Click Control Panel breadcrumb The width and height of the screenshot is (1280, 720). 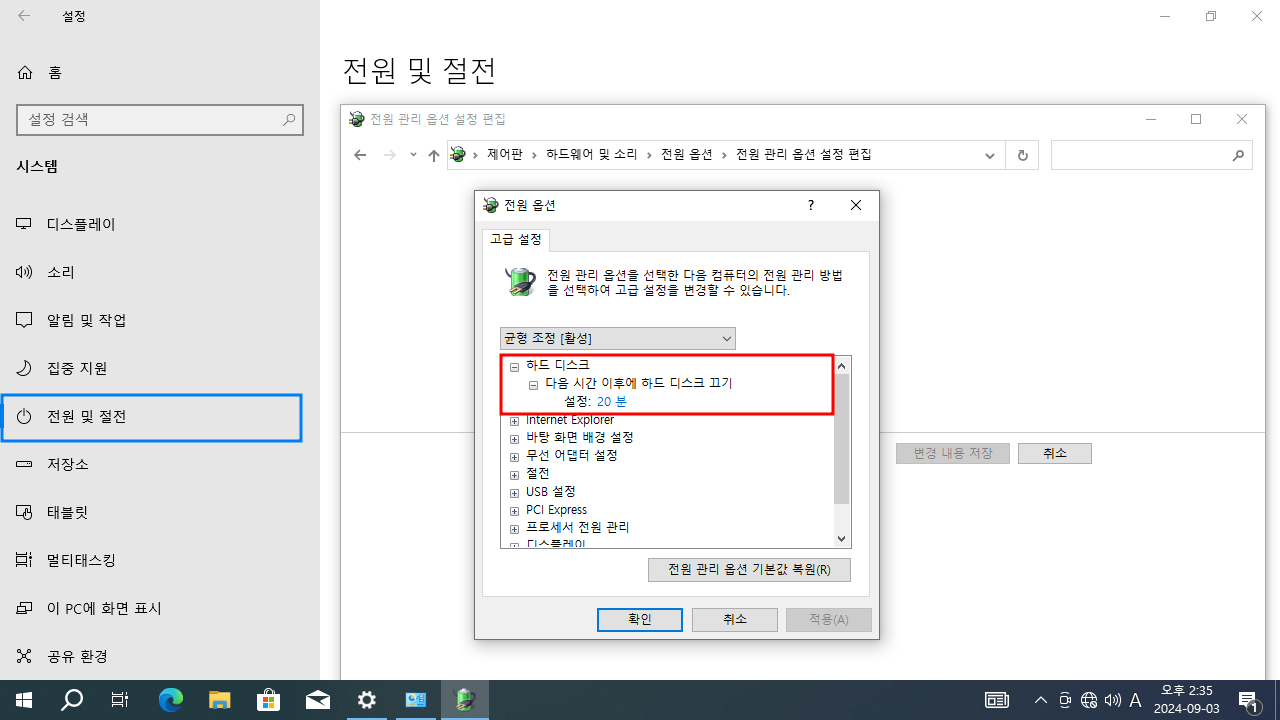pyautogui.click(x=505, y=155)
